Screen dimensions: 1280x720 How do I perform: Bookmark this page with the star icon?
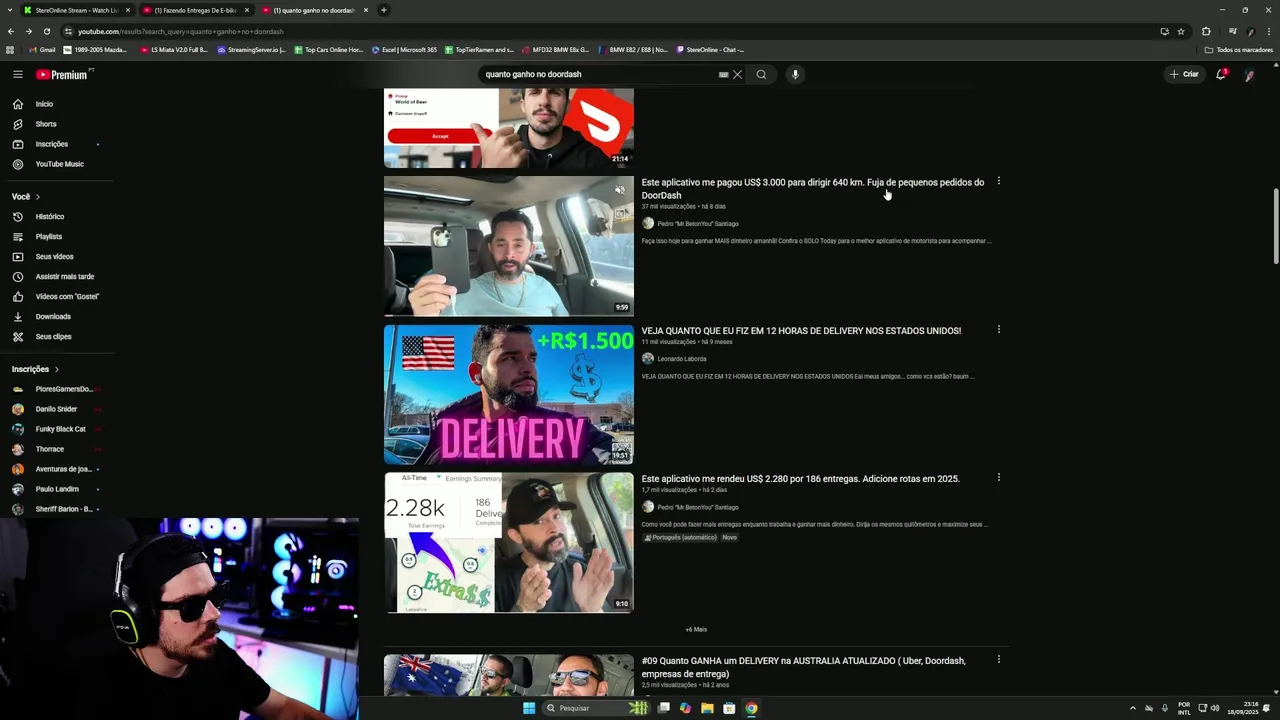[x=1181, y=31]
